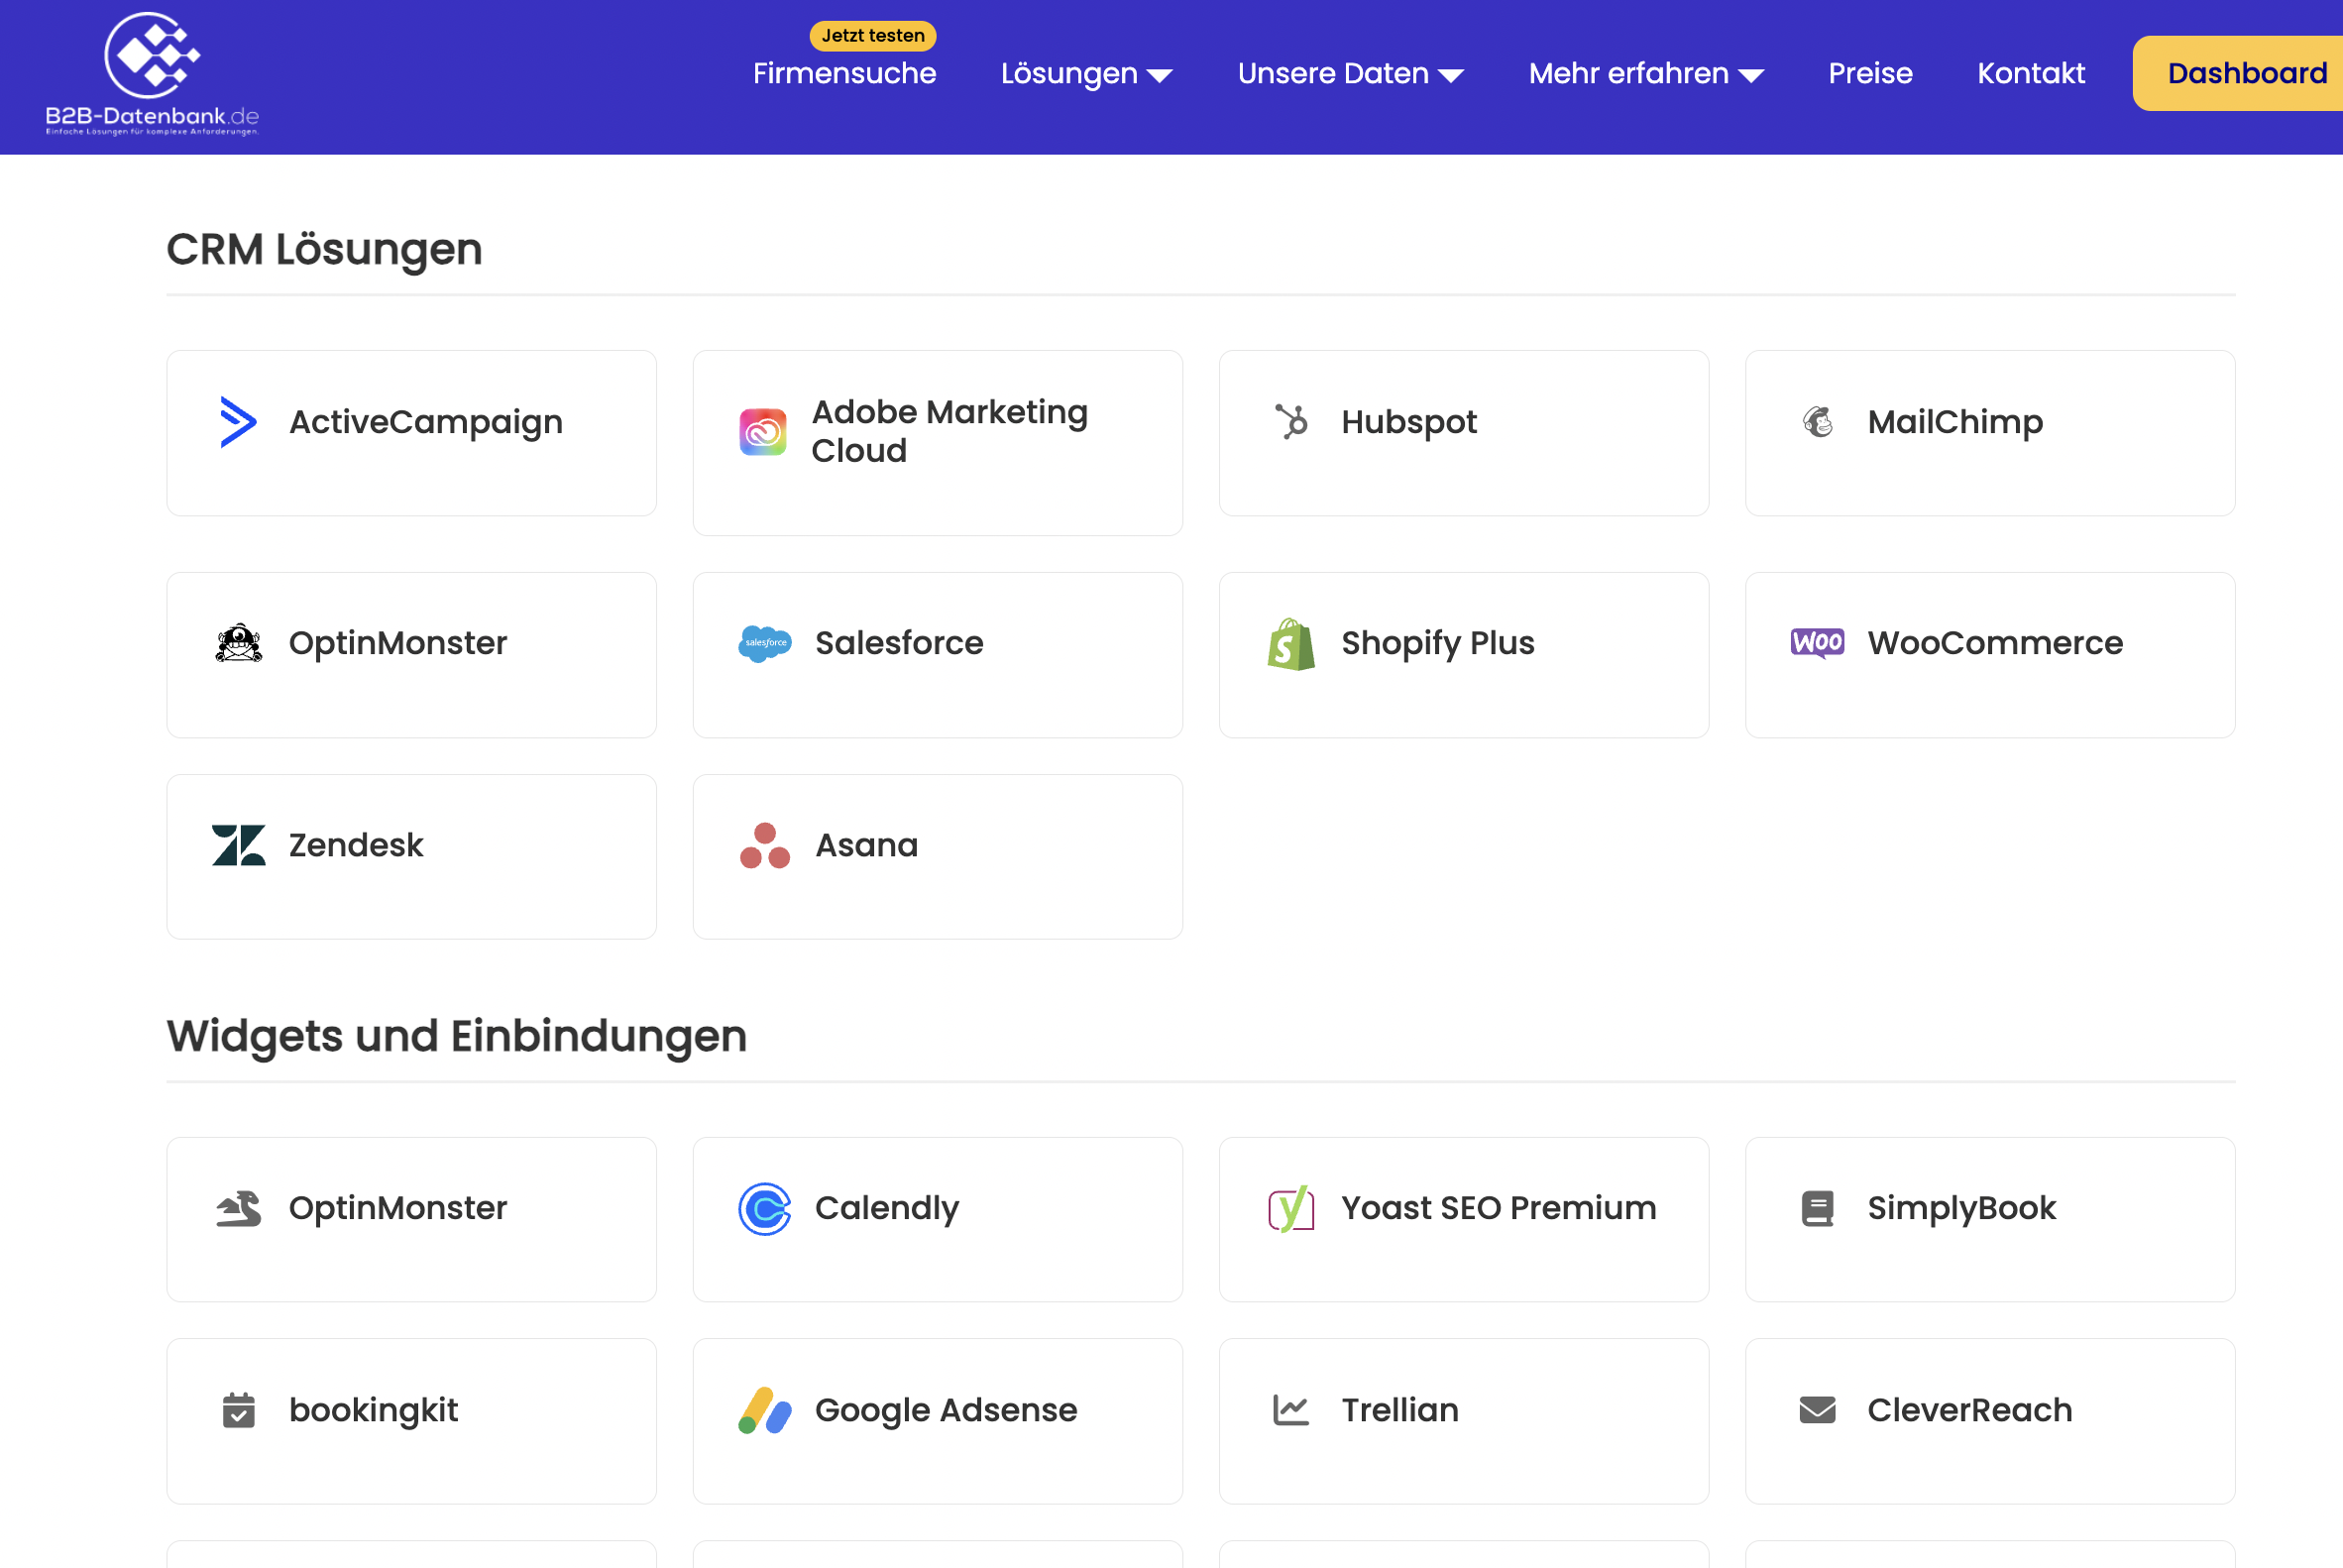Image resolution: width=2343 pixels, height=1568 pixels.
Task: Go to the Preise page
Action: coord(1870,74)
